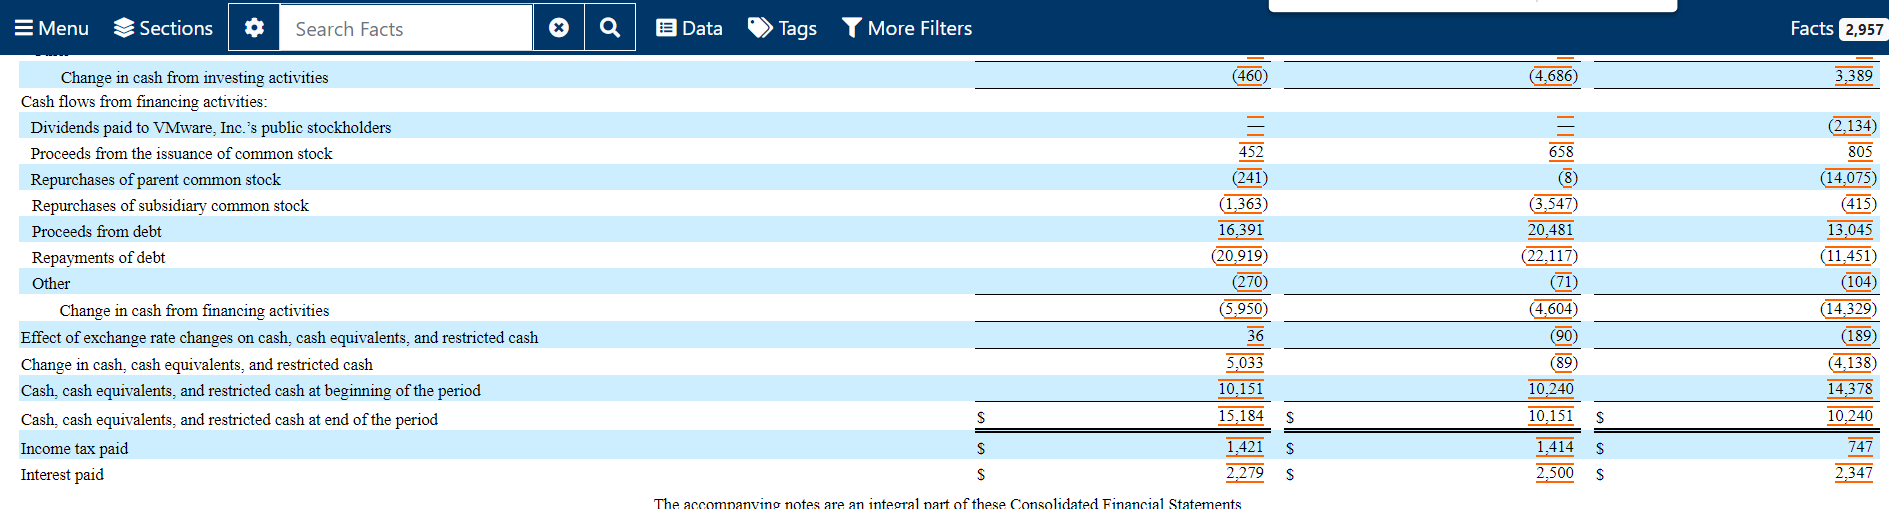The image size is (1889, 509).
Task: Click the search settings gear icon
Action: click(254, 28)
